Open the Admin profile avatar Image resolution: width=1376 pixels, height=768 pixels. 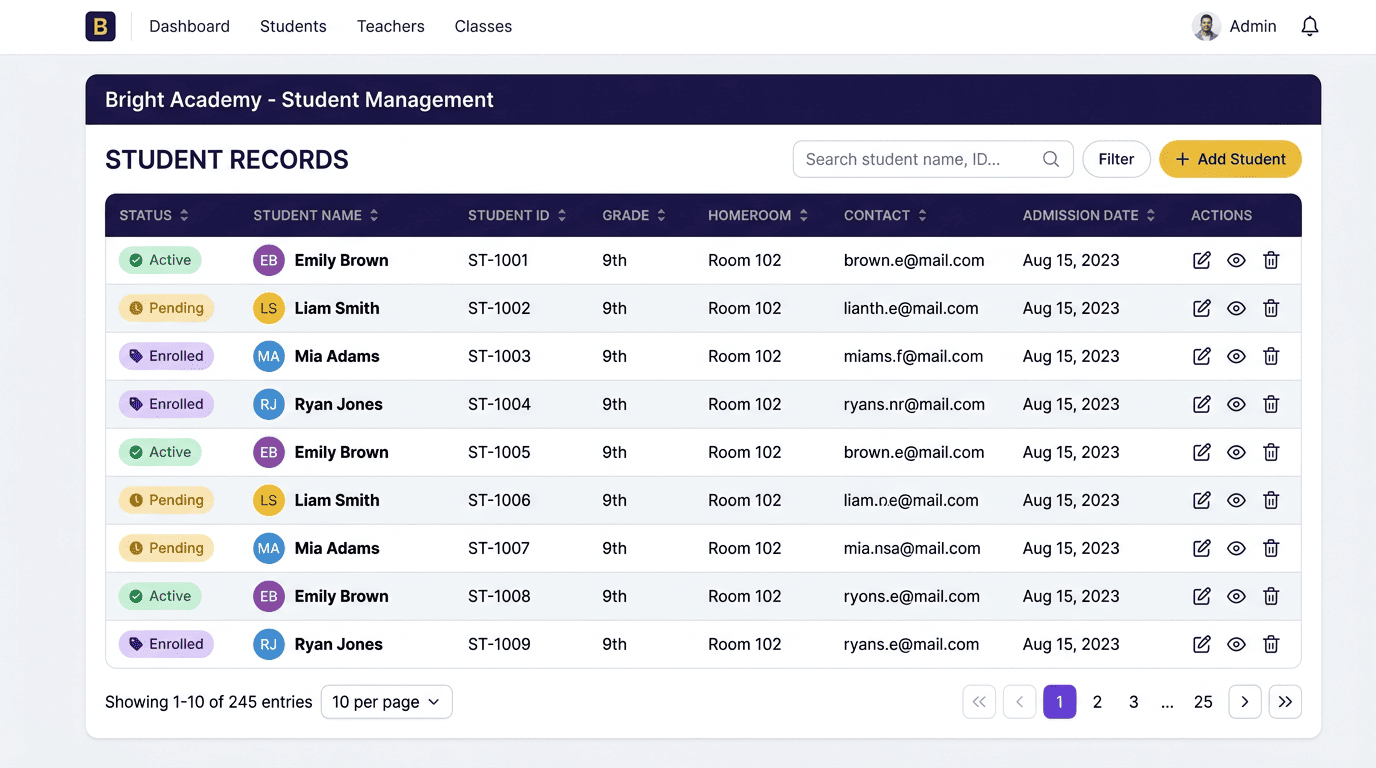tap(1207, 26)
